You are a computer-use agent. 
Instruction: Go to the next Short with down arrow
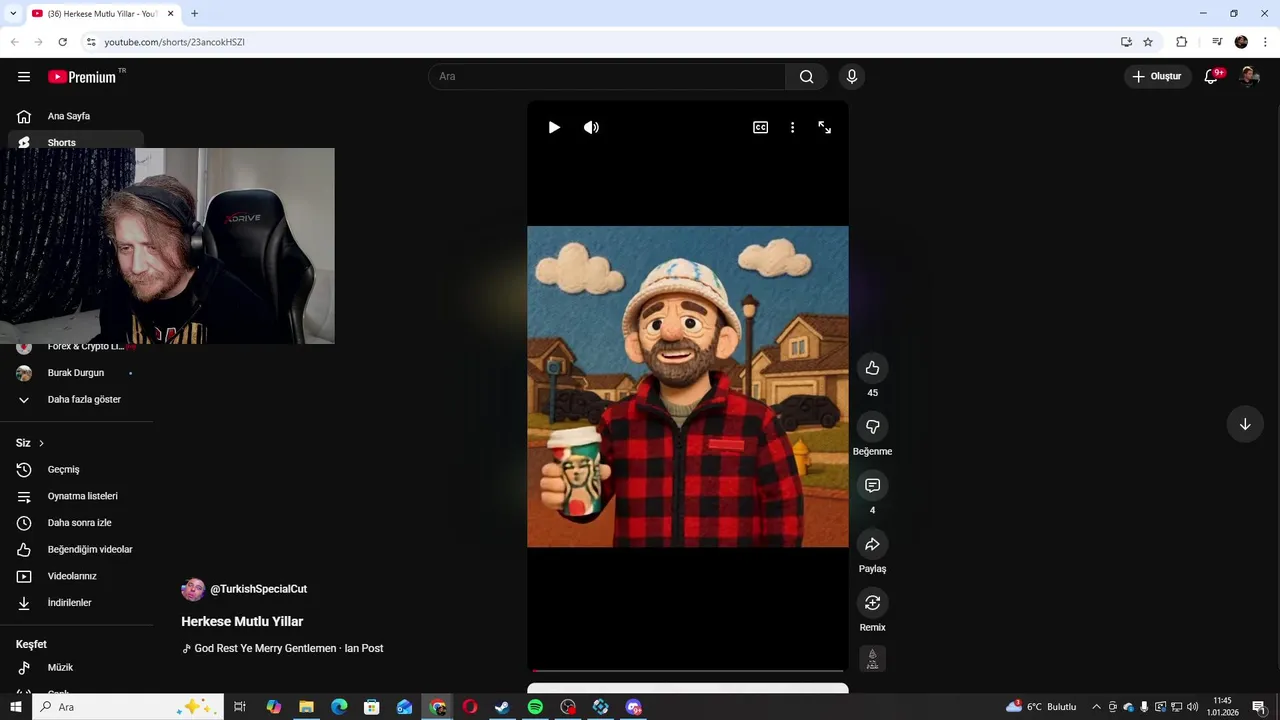coord(1245,424)
